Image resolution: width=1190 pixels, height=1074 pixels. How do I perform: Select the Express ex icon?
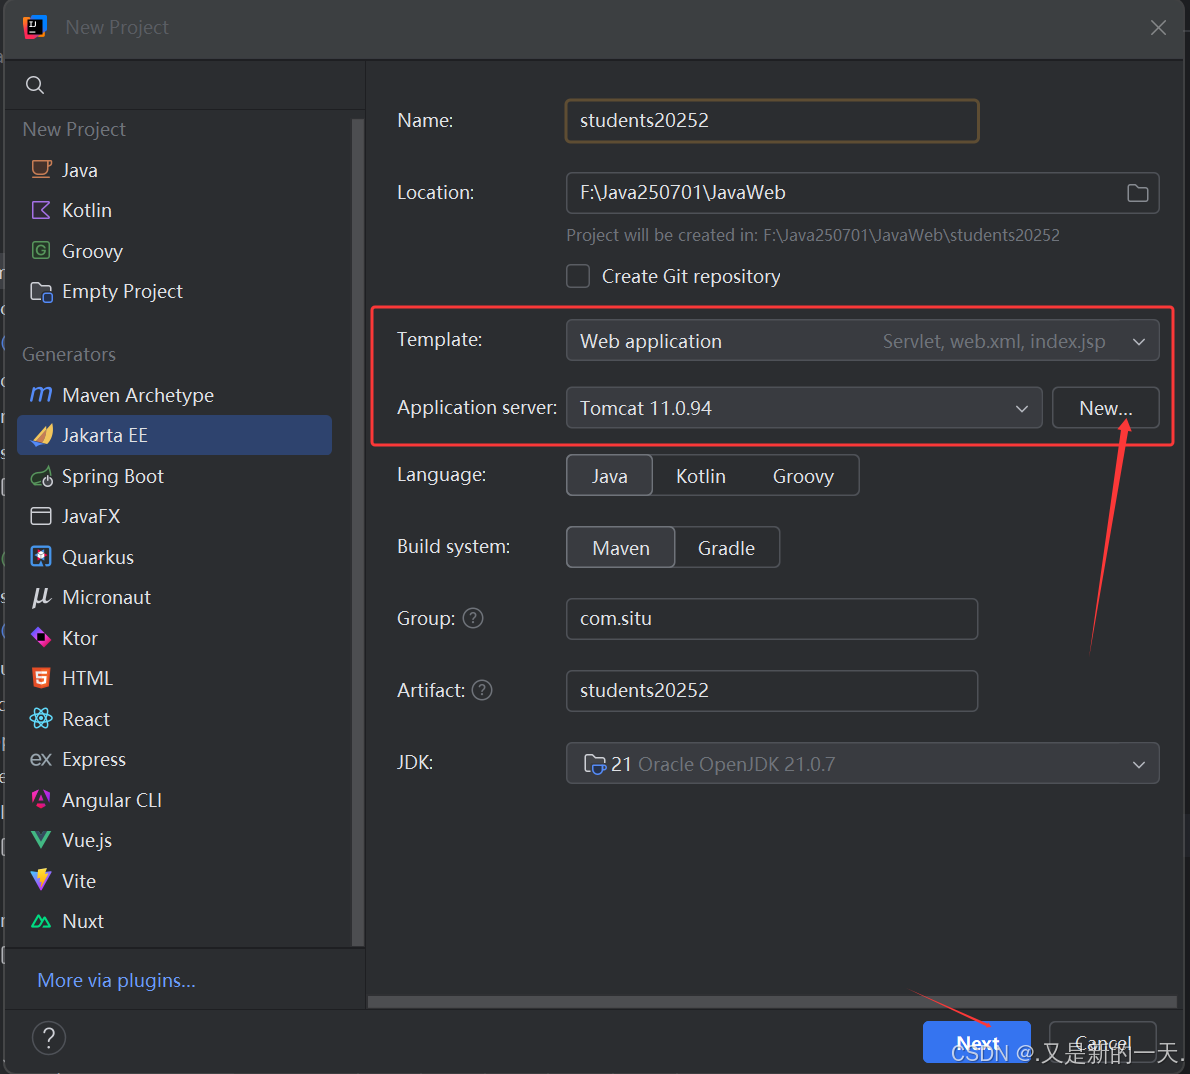click(41, 759)
